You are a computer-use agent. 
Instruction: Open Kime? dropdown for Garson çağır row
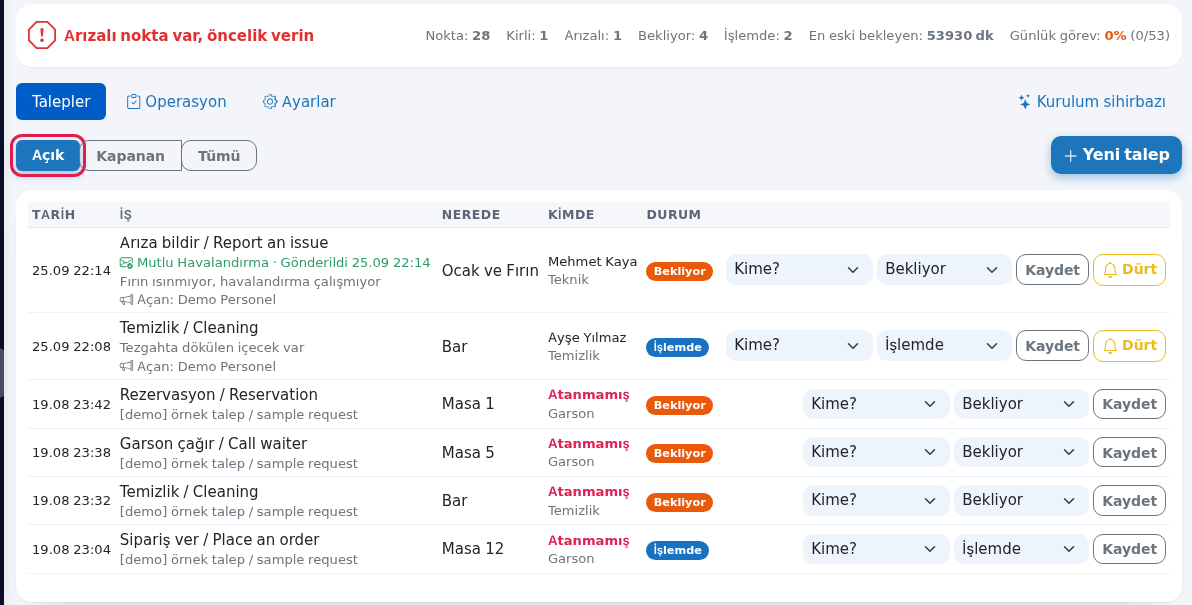click(x=876, y=452)
